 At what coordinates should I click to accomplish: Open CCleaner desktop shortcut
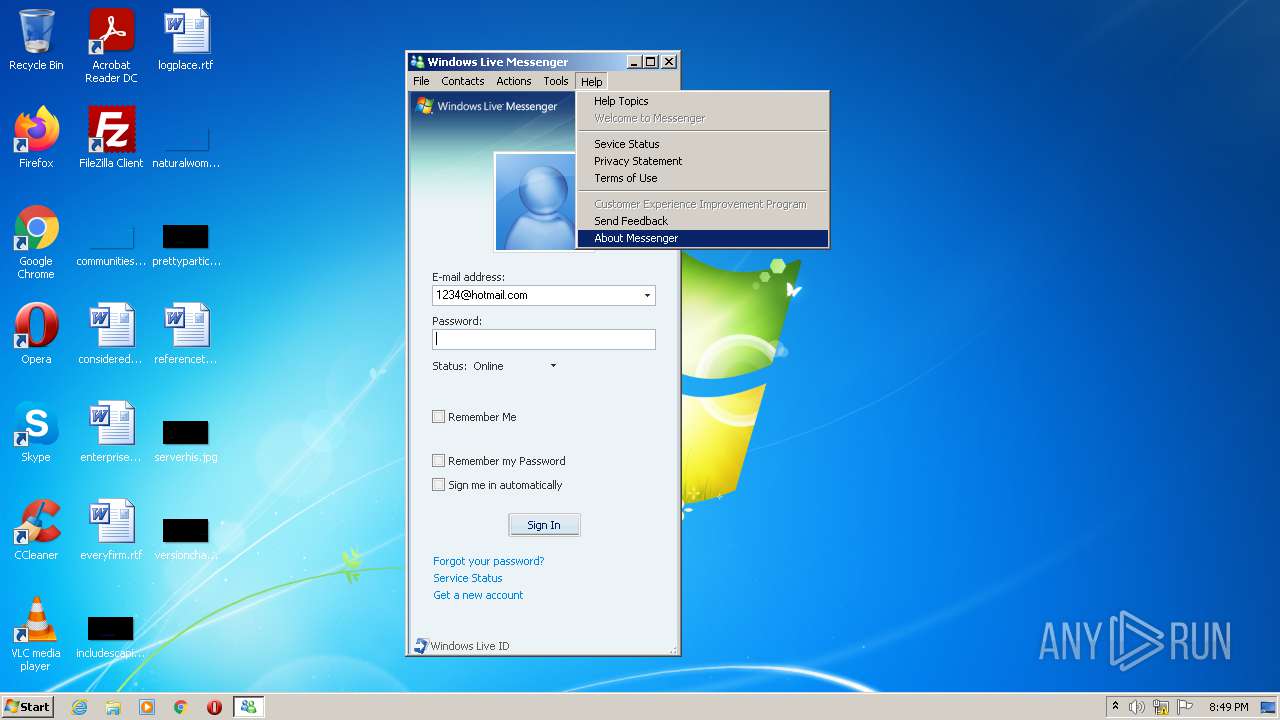pyautogui.click(x=36, y=530)
